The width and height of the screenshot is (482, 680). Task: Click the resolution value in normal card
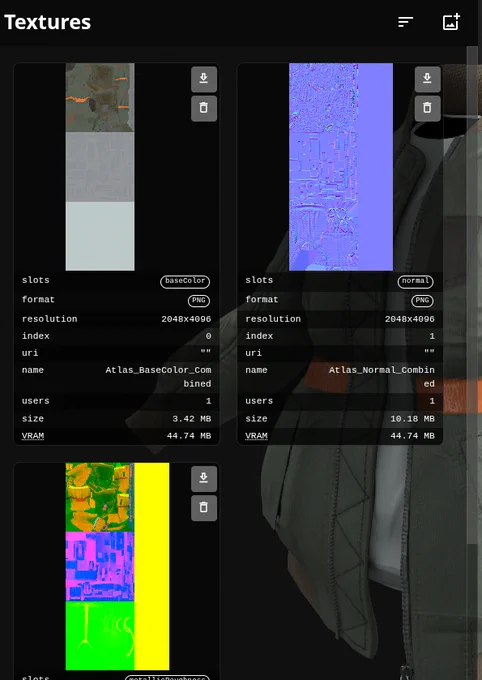point(410,319)
